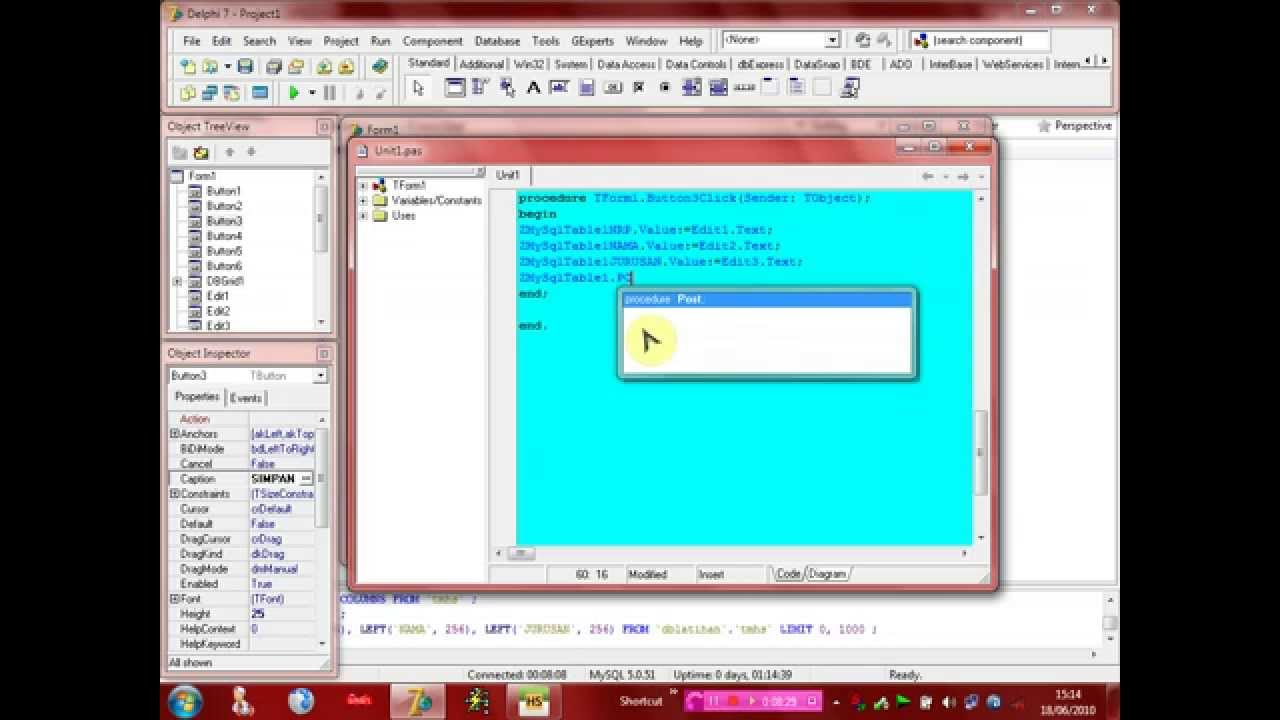
Task: Expand the TForm1 node in code explorer
Action: tap(364, 186)
